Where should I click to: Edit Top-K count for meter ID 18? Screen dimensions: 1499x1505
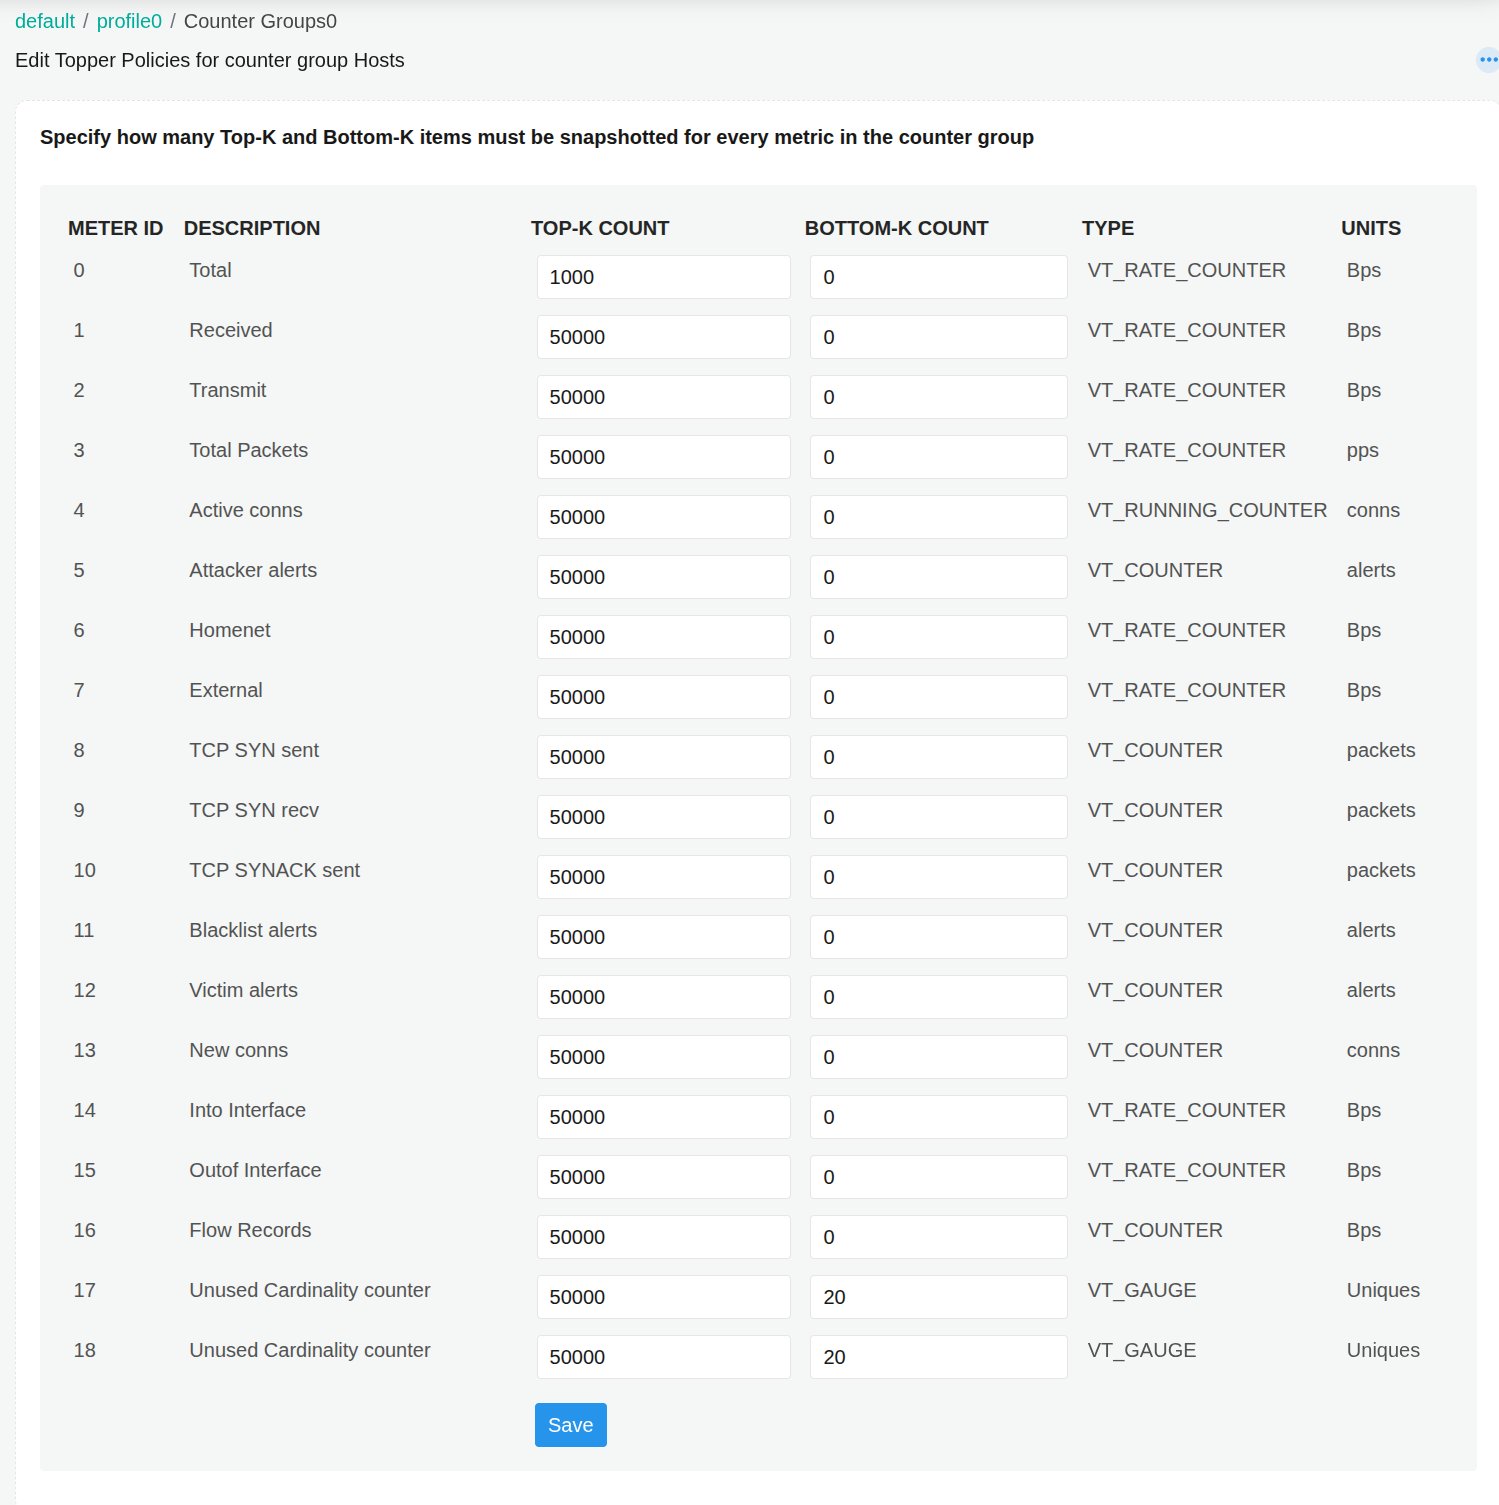664,1357
